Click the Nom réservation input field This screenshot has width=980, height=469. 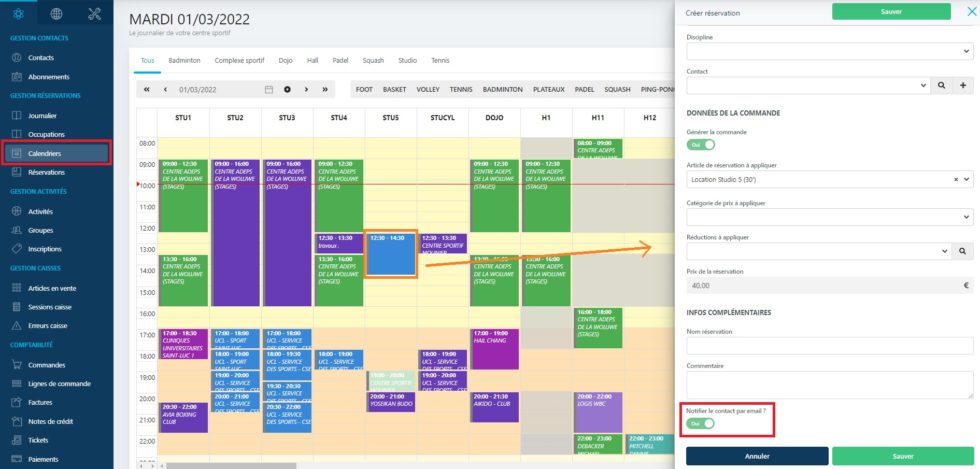click(829, 345)
